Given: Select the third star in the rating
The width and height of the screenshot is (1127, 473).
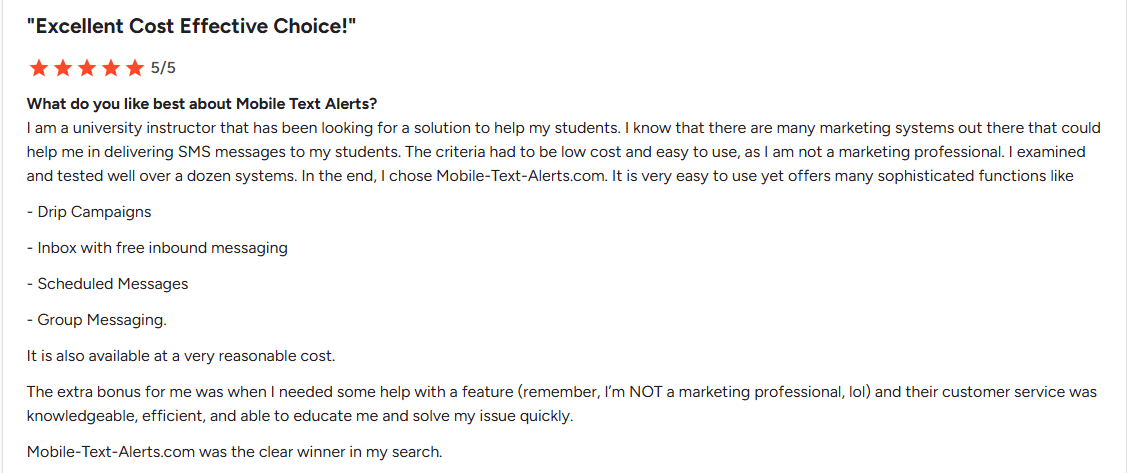Looking at the screenshot, I should coord(87,68).
